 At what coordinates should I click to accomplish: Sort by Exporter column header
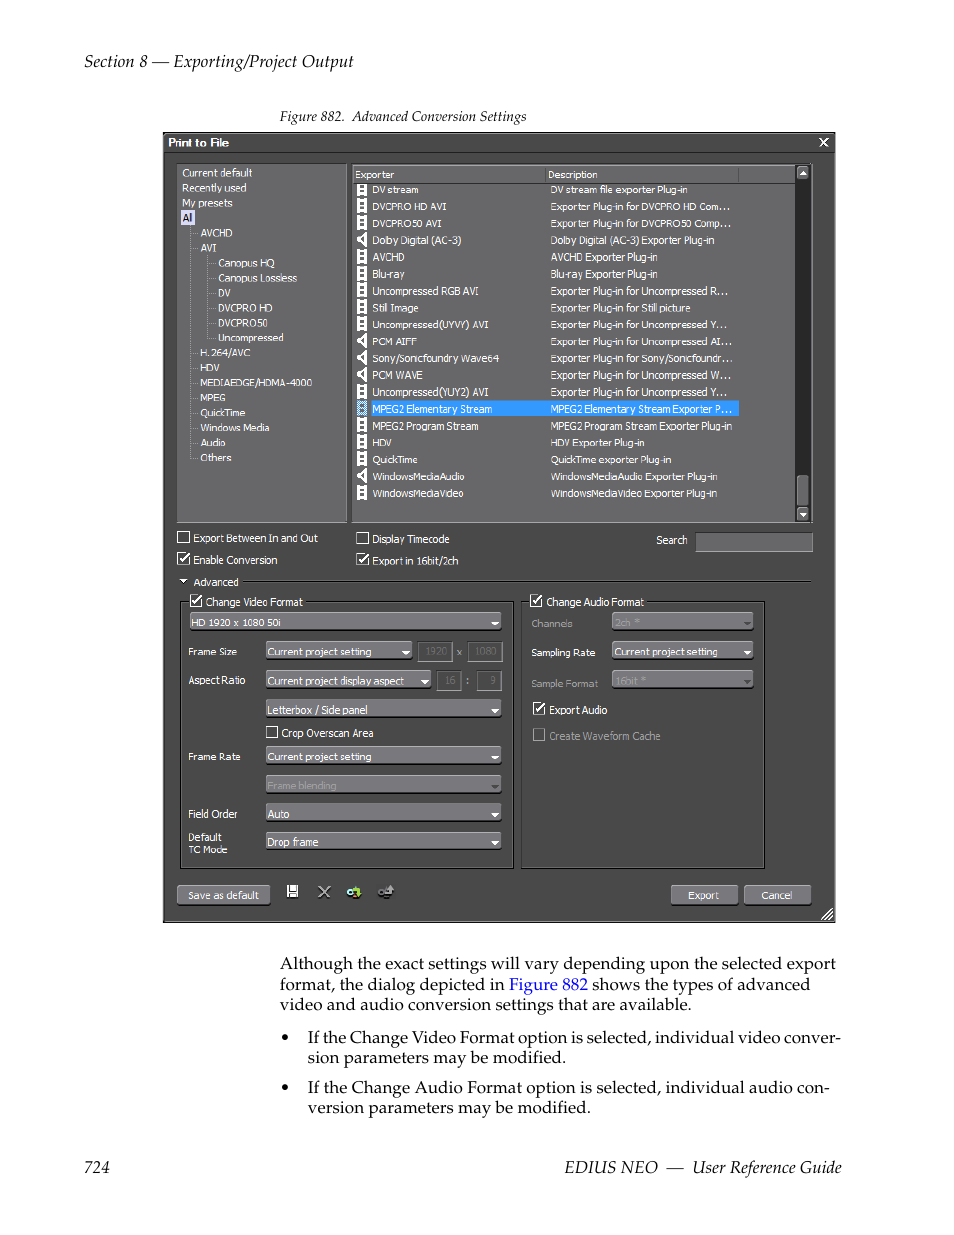[x=448, y=174]
